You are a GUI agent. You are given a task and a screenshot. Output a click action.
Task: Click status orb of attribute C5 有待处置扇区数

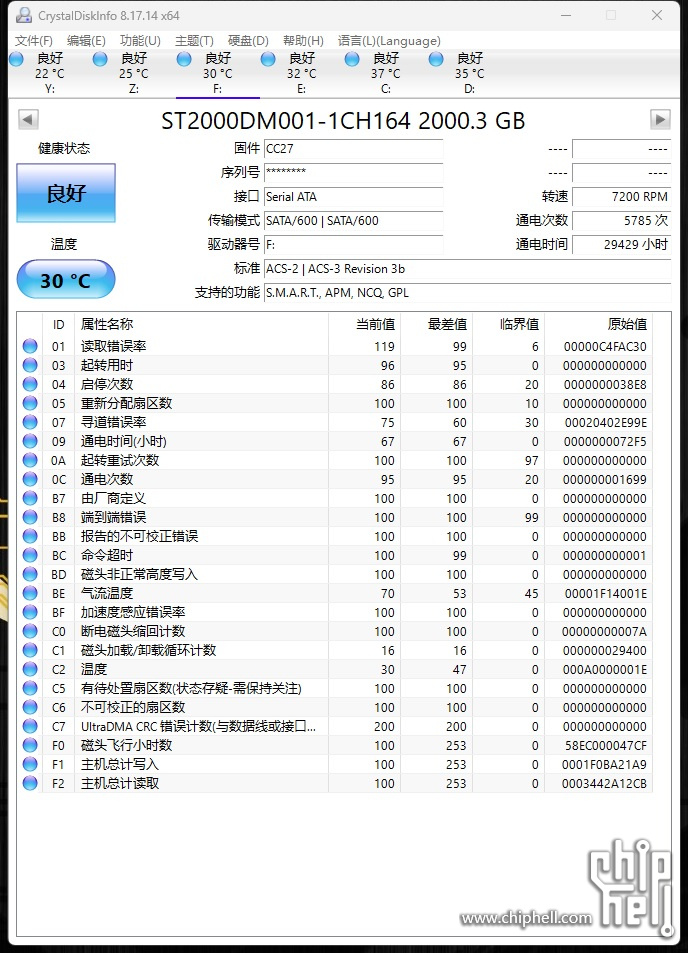[x=30, y=688]
